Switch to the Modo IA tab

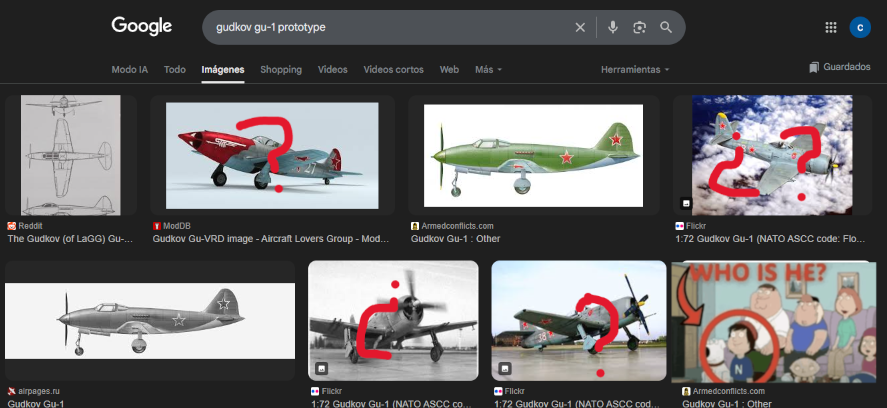click(130, 70)
